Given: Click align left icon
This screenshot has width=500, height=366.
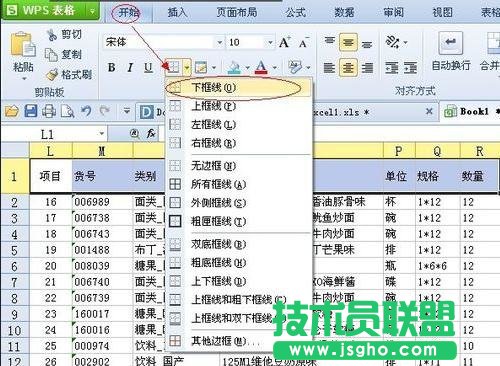Looking at the screenshot, I should [330, 68].
